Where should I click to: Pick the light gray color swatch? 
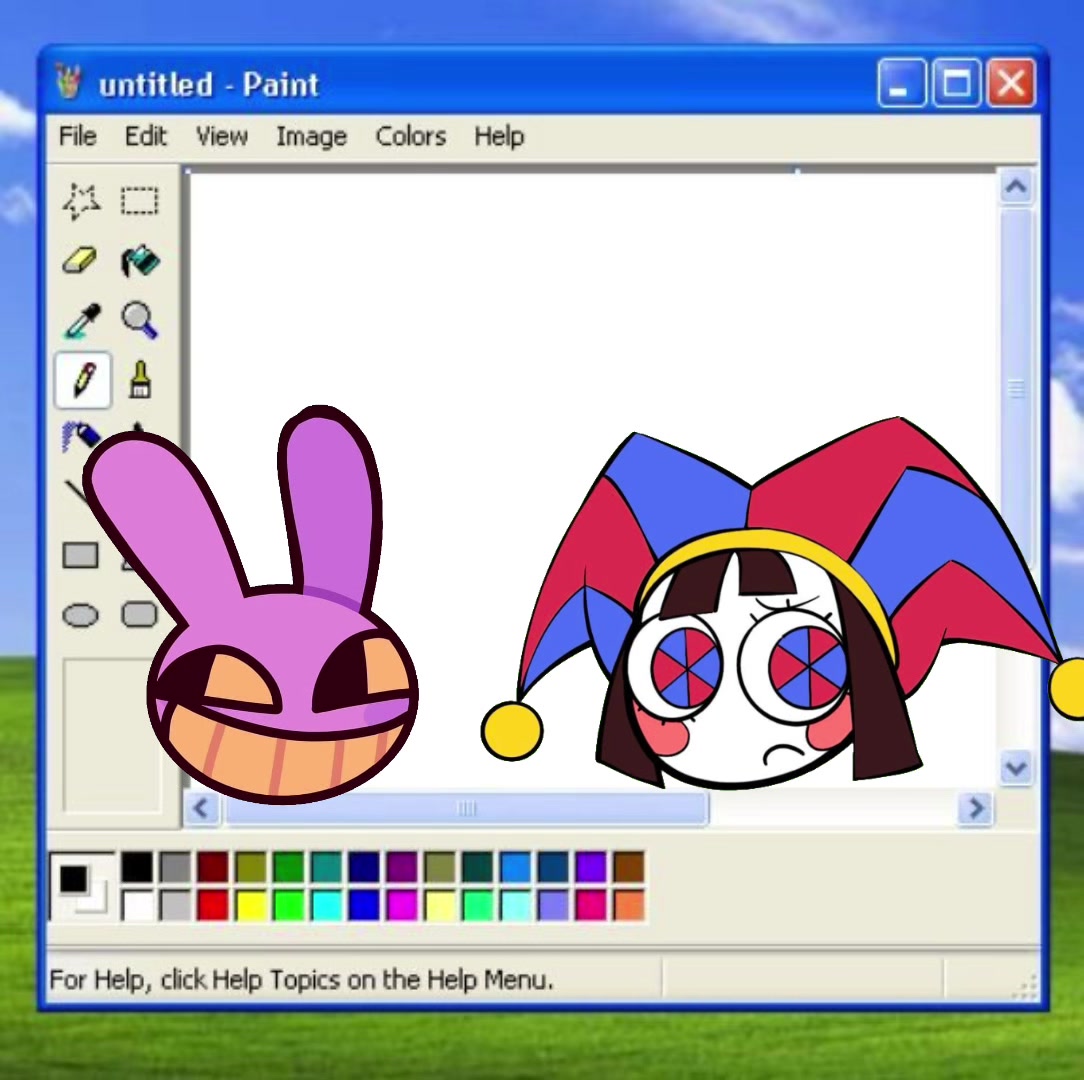pos(175,905)
